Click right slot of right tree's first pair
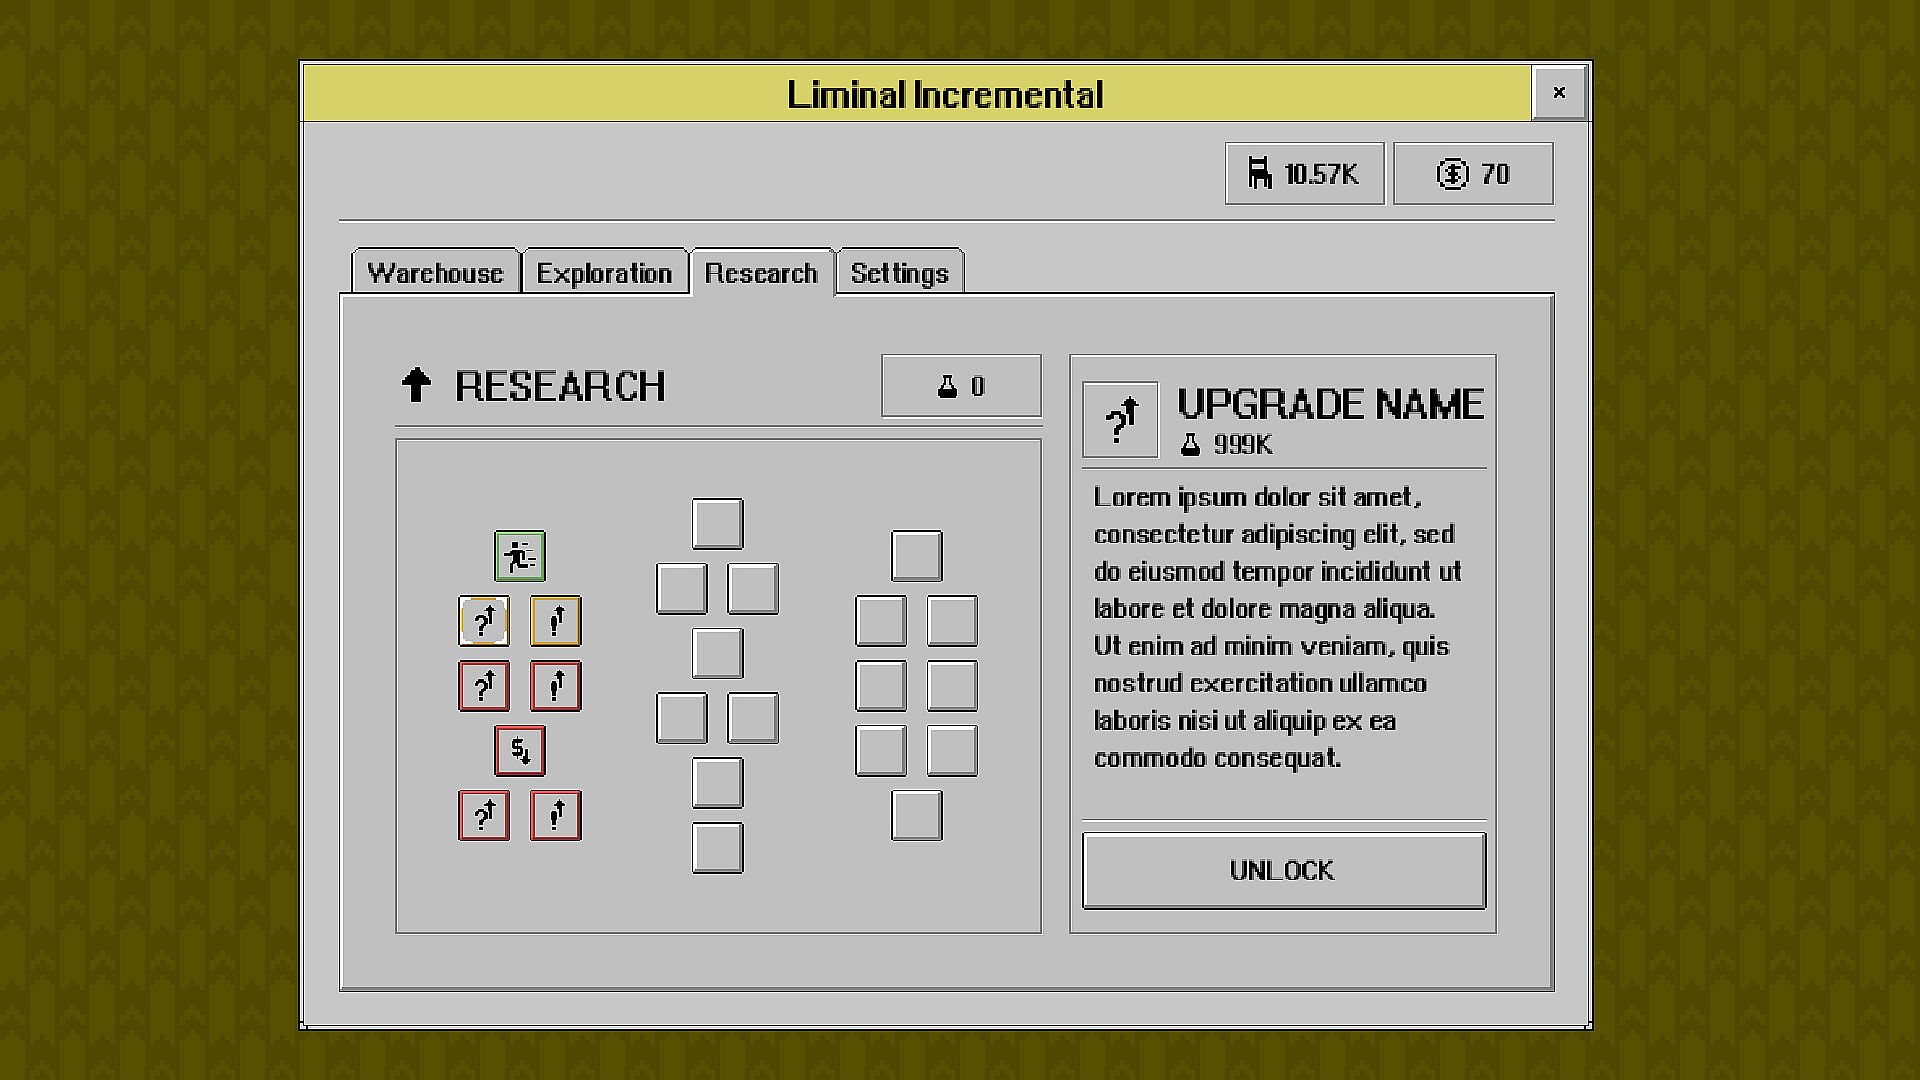 click(952, 621)
